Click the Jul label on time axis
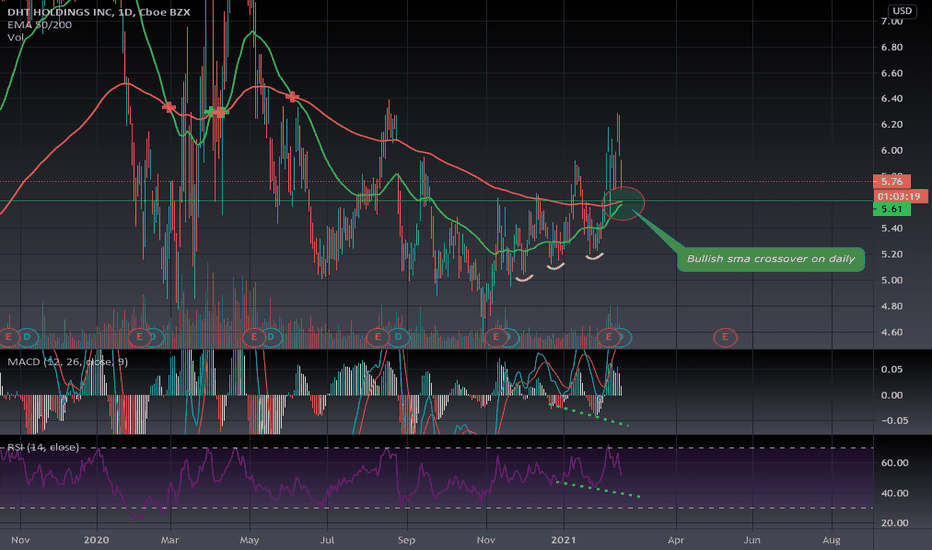The image size is (932, 550). pos(327,540)
